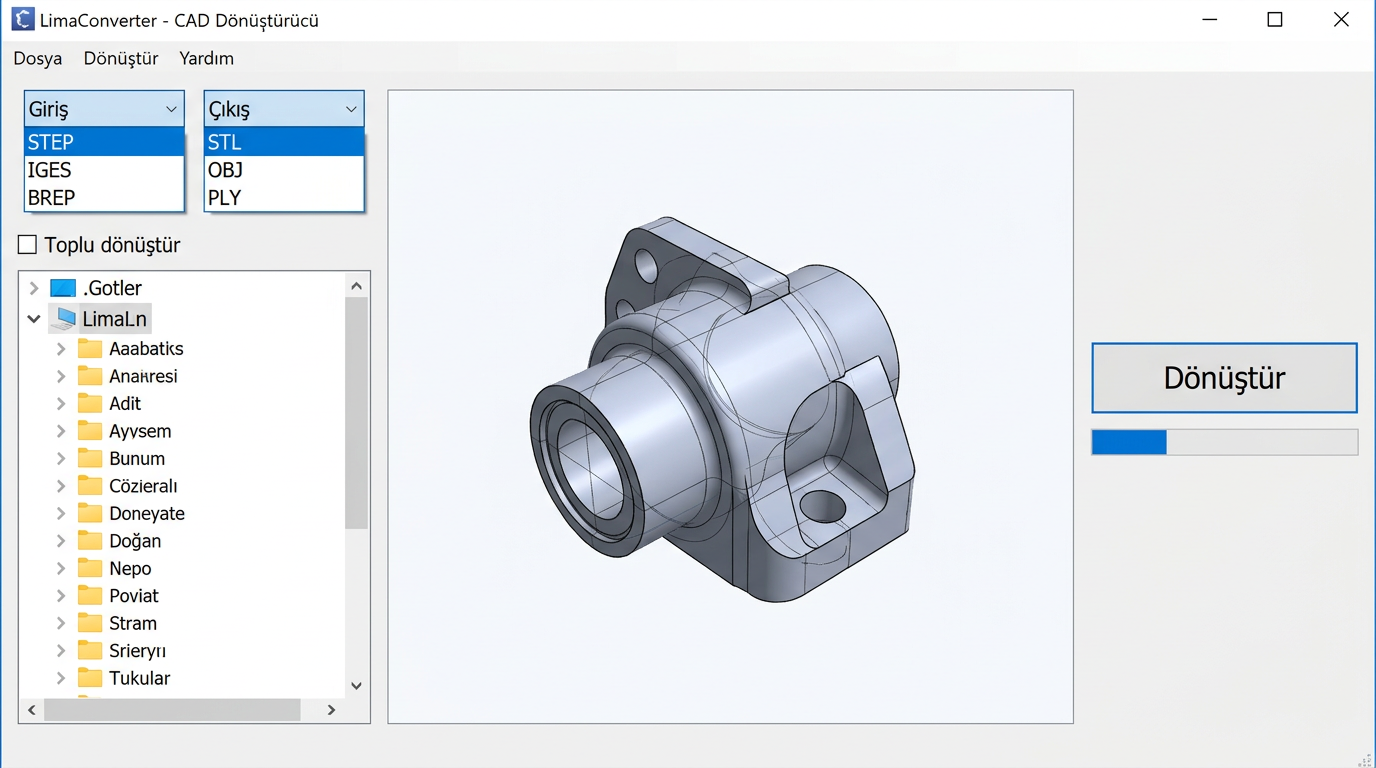Expand the Anaнresi folder
The width and height of the screenshot is (1376, 768).
pyautogui.click(x=61, y=376)
